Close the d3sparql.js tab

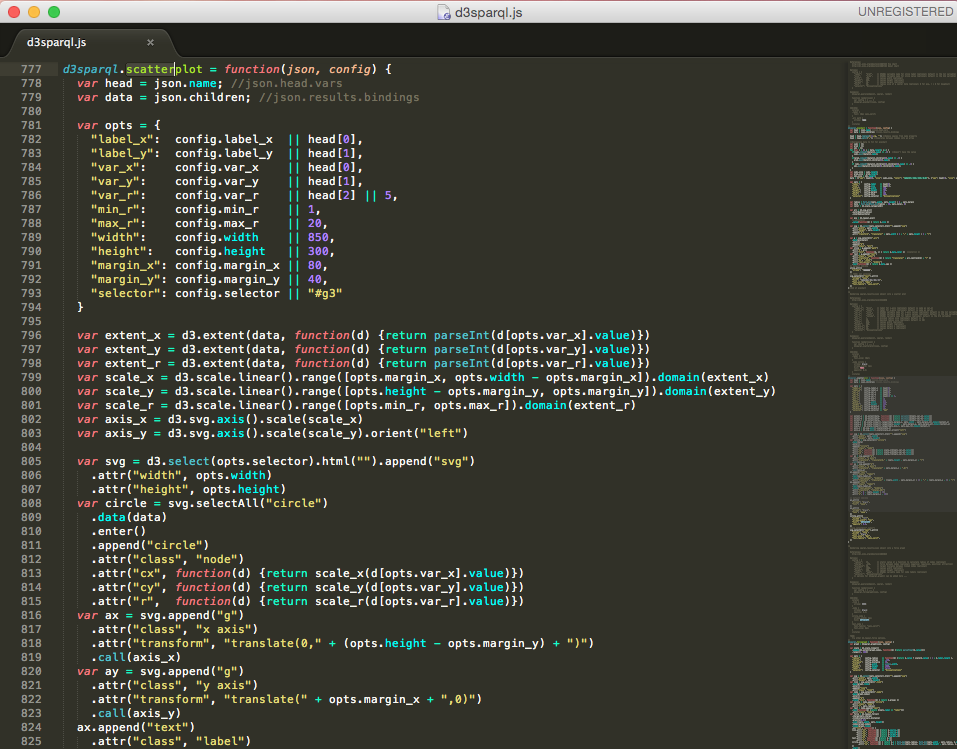(x=150, y=42)
